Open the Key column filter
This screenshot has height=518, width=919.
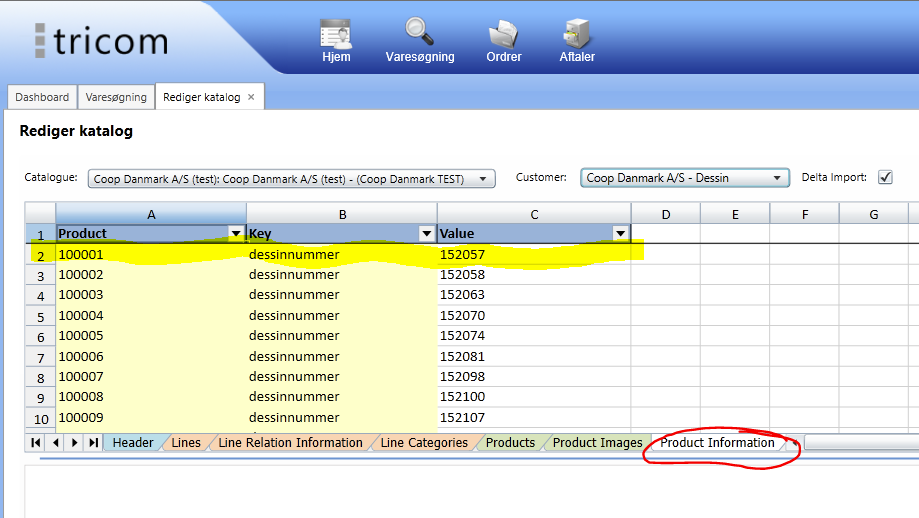427,233
